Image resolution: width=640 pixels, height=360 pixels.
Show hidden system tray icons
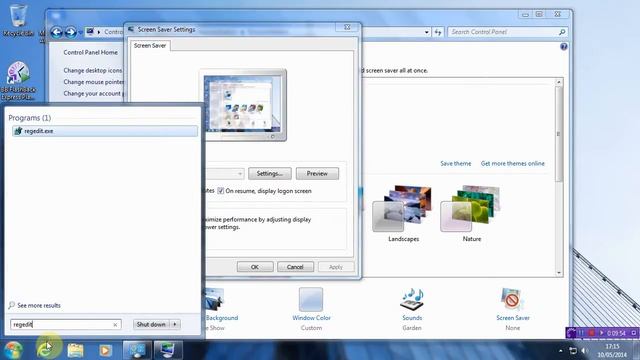coord(560,351)
